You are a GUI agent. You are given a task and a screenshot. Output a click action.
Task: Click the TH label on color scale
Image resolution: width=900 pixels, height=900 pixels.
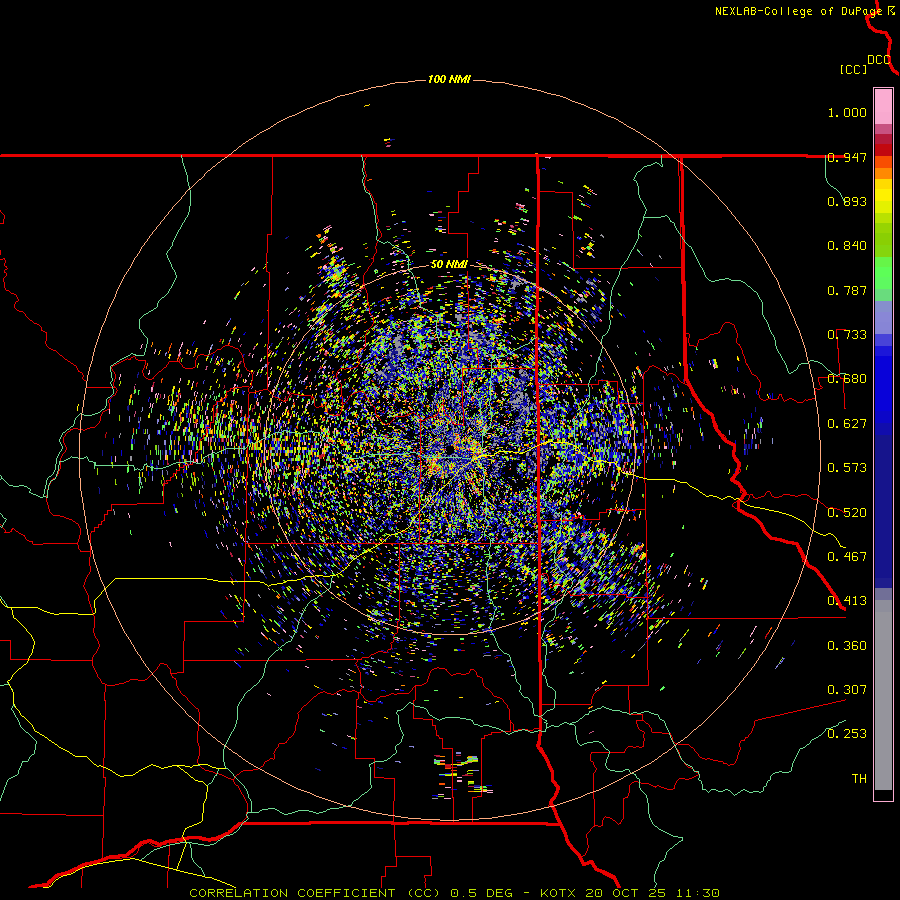859,779
